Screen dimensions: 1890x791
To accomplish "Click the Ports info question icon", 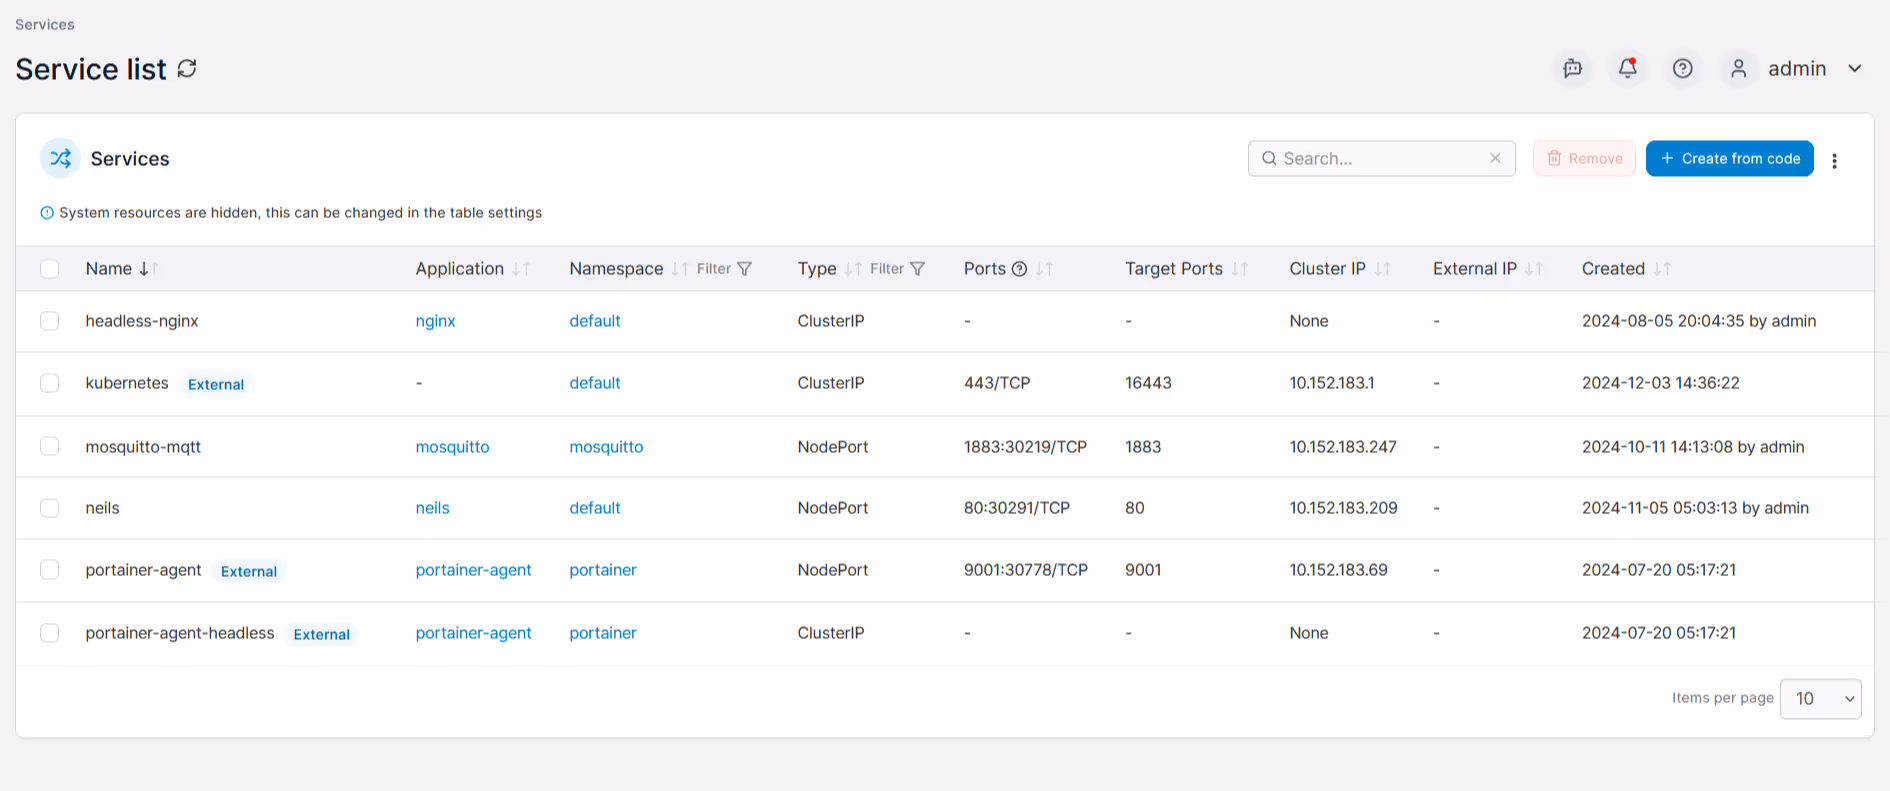I will pyautogui.click(x=1019, y=269).
